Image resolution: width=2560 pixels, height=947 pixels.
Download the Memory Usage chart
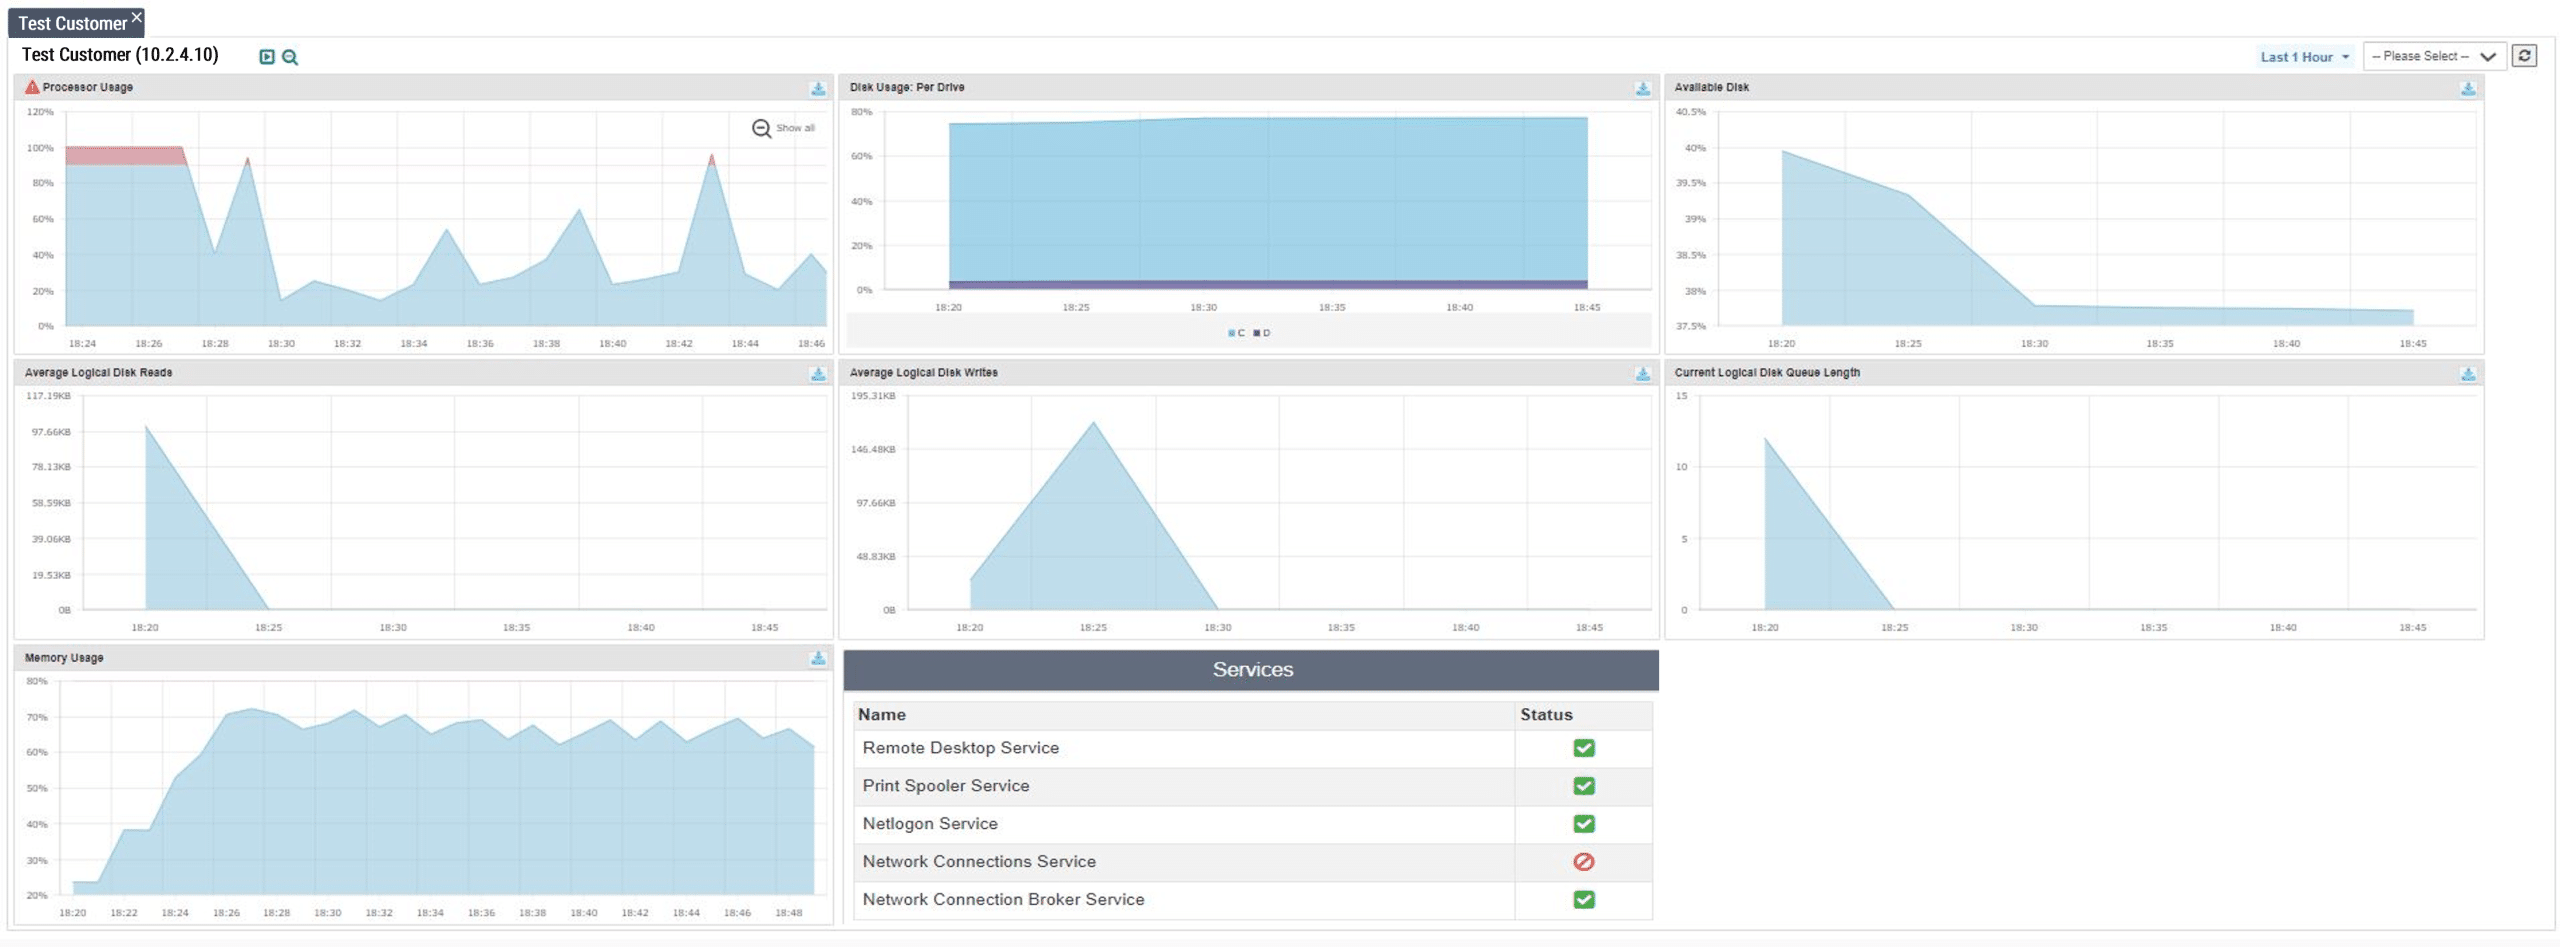coord(817,658)
